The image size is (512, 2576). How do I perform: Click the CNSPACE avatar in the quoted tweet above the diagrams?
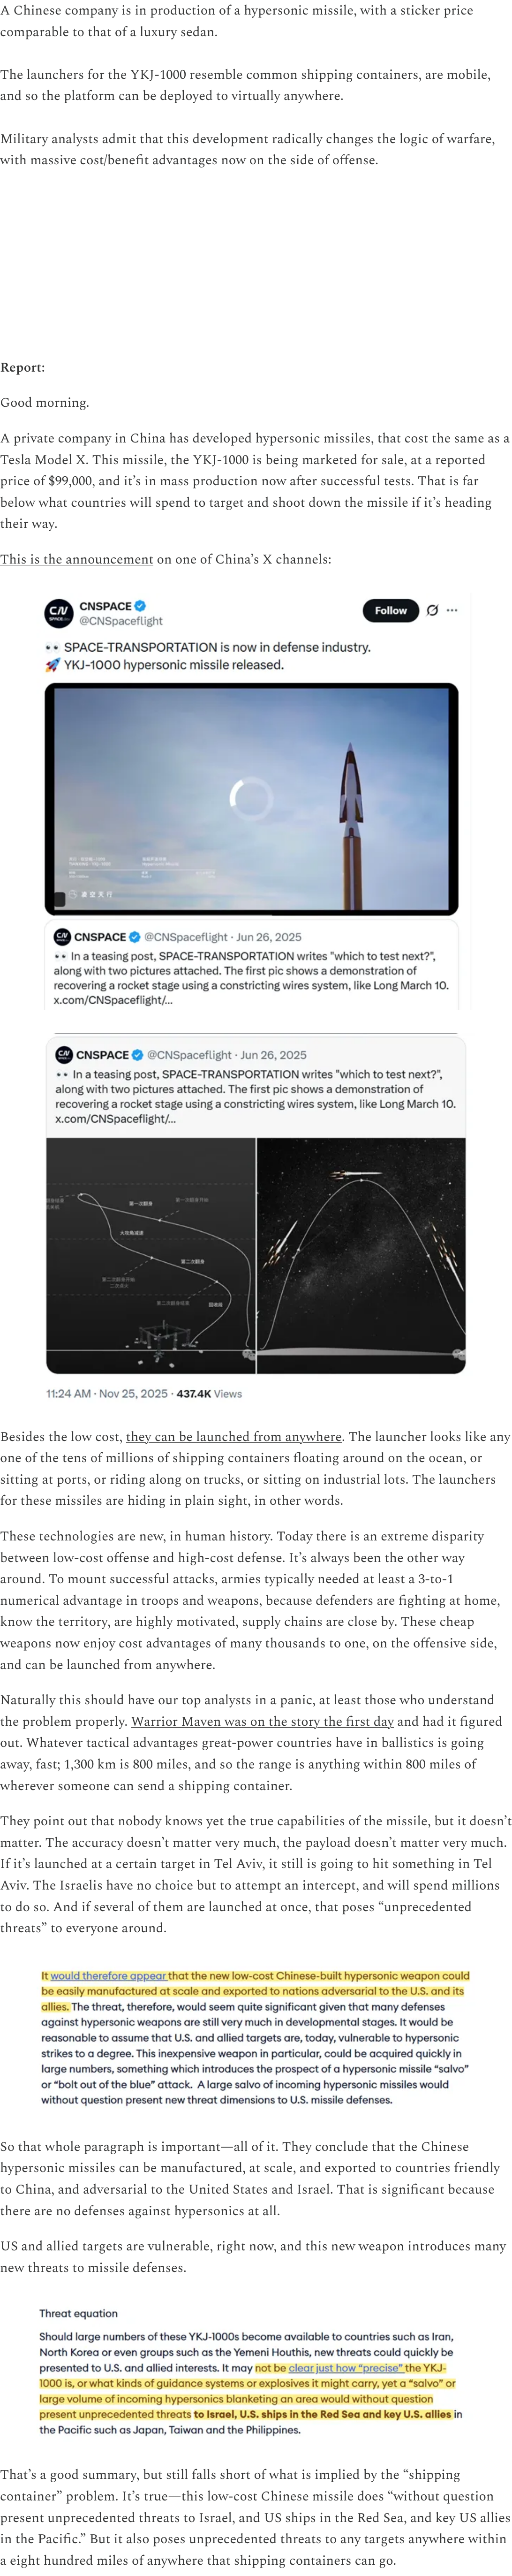click(64, 1055)
